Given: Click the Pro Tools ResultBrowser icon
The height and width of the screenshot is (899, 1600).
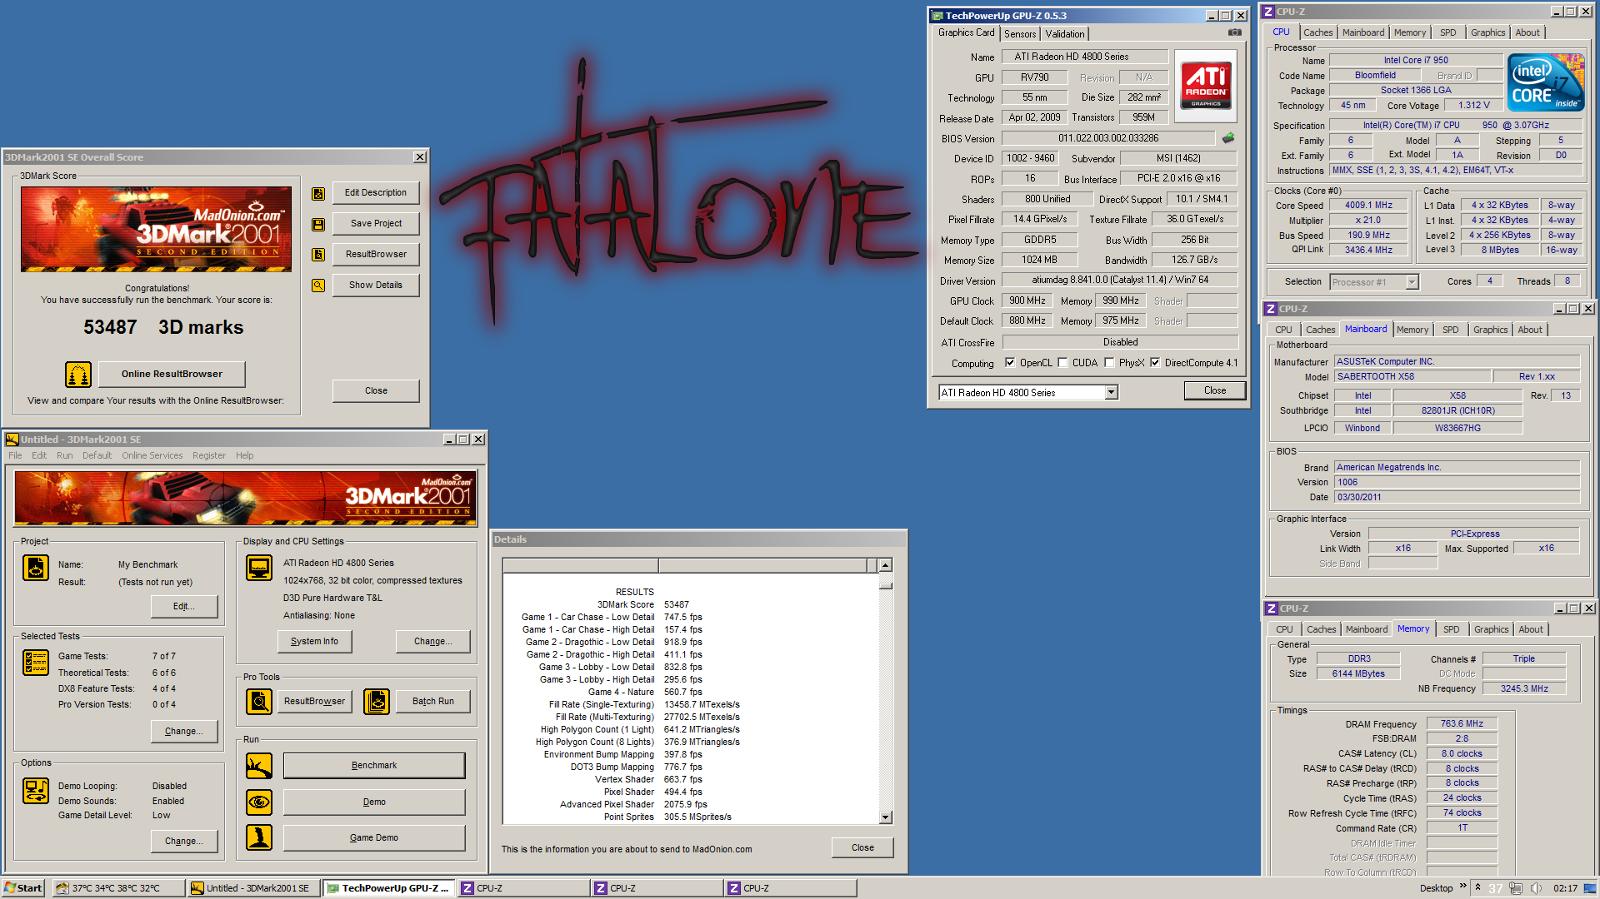Looking at the screenshot, I should pos(259,702).
